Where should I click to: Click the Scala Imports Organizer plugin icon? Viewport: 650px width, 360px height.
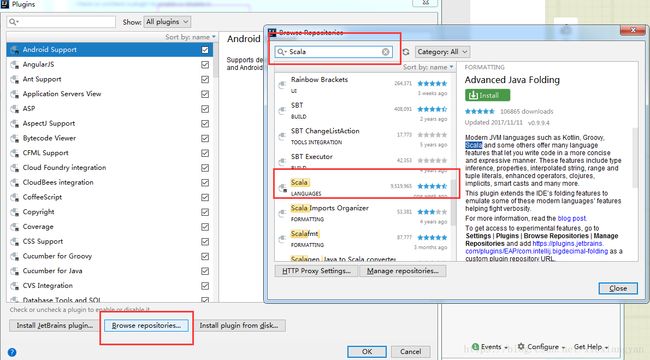[282, 214]
